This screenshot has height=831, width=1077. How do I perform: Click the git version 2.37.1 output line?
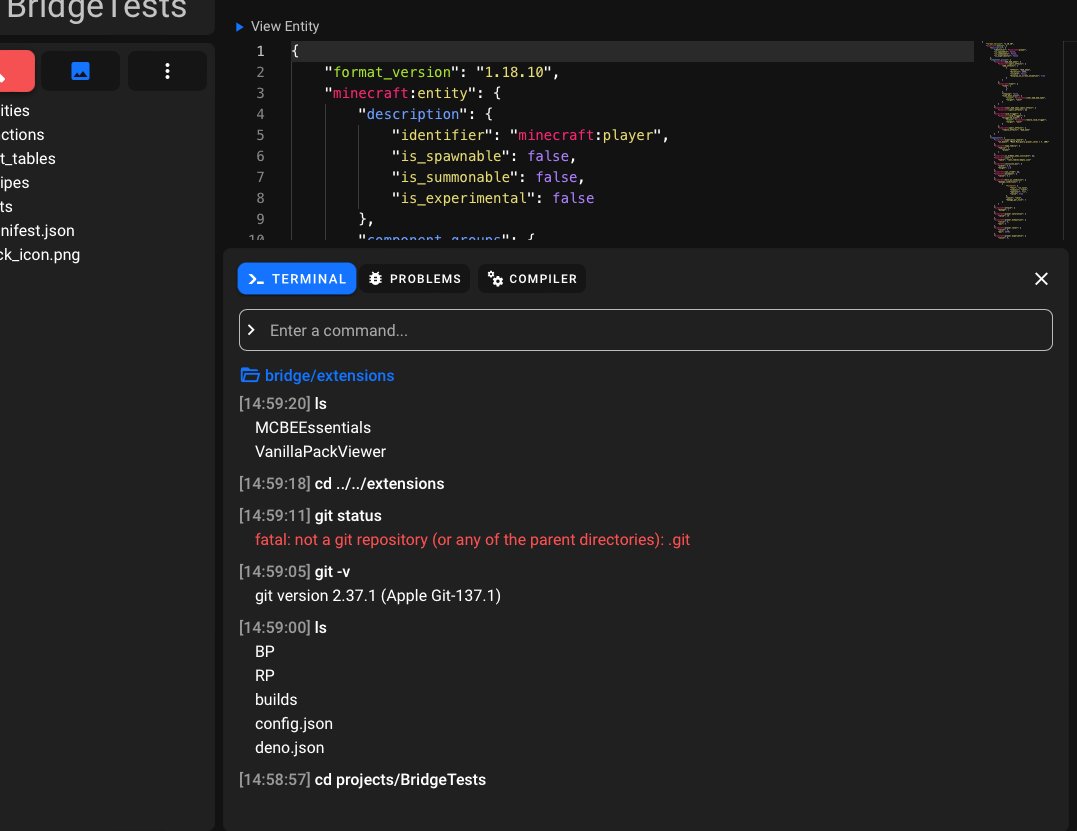click(378, 595)
